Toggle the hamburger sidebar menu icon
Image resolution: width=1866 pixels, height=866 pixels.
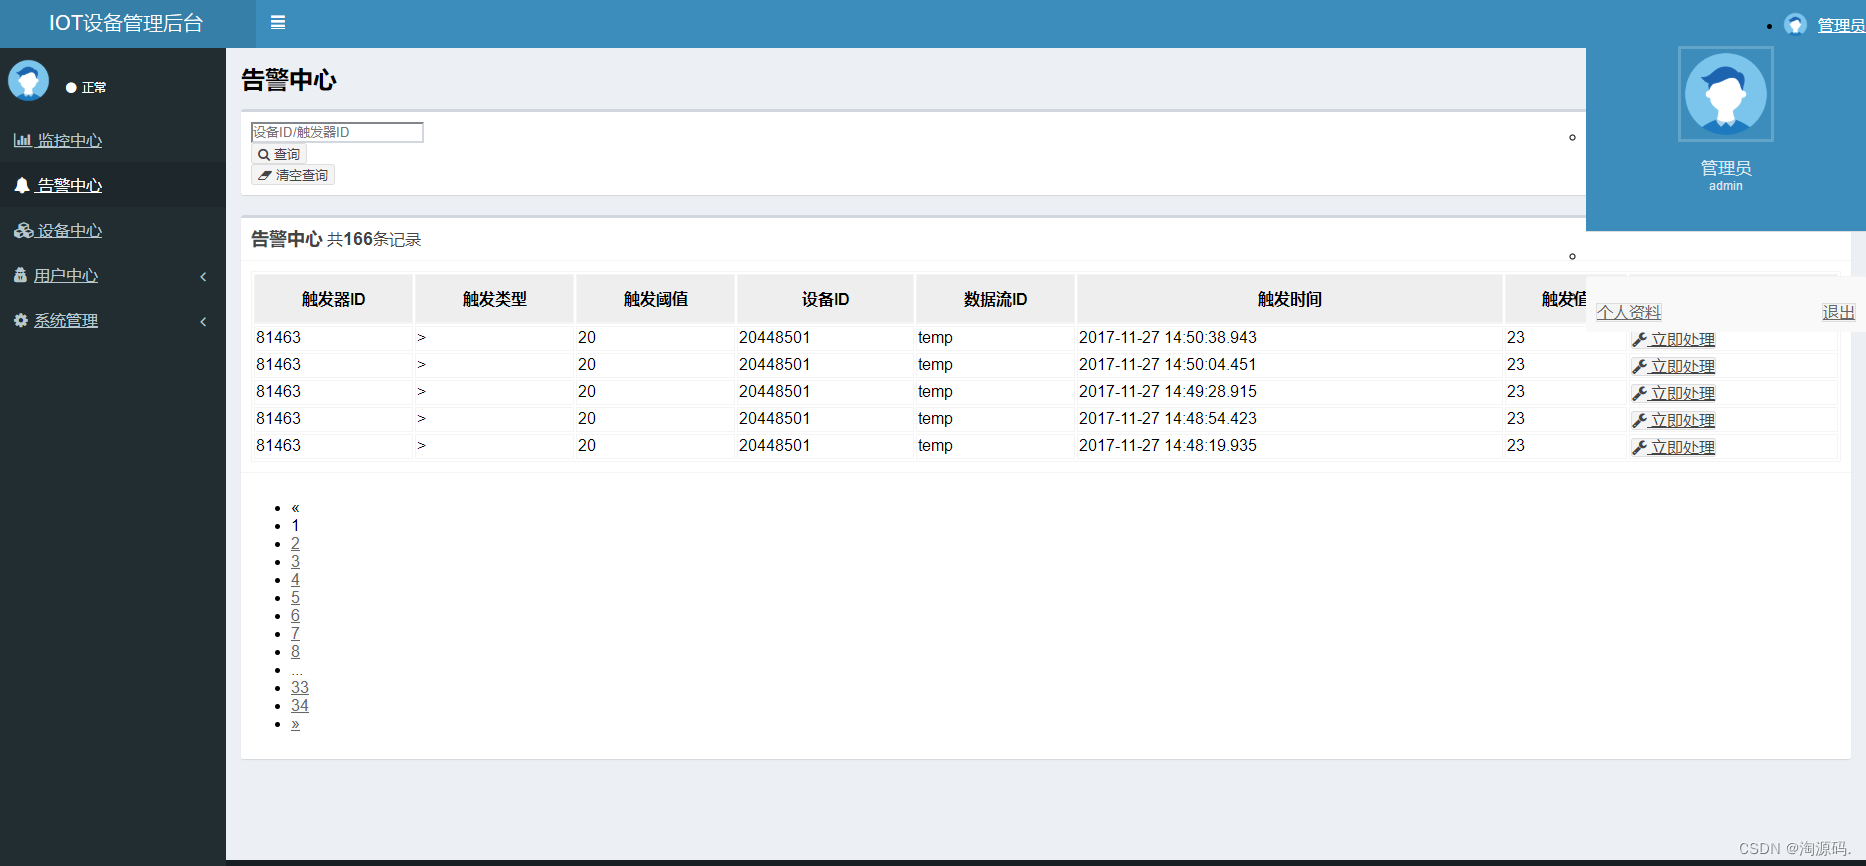point(278,23)
